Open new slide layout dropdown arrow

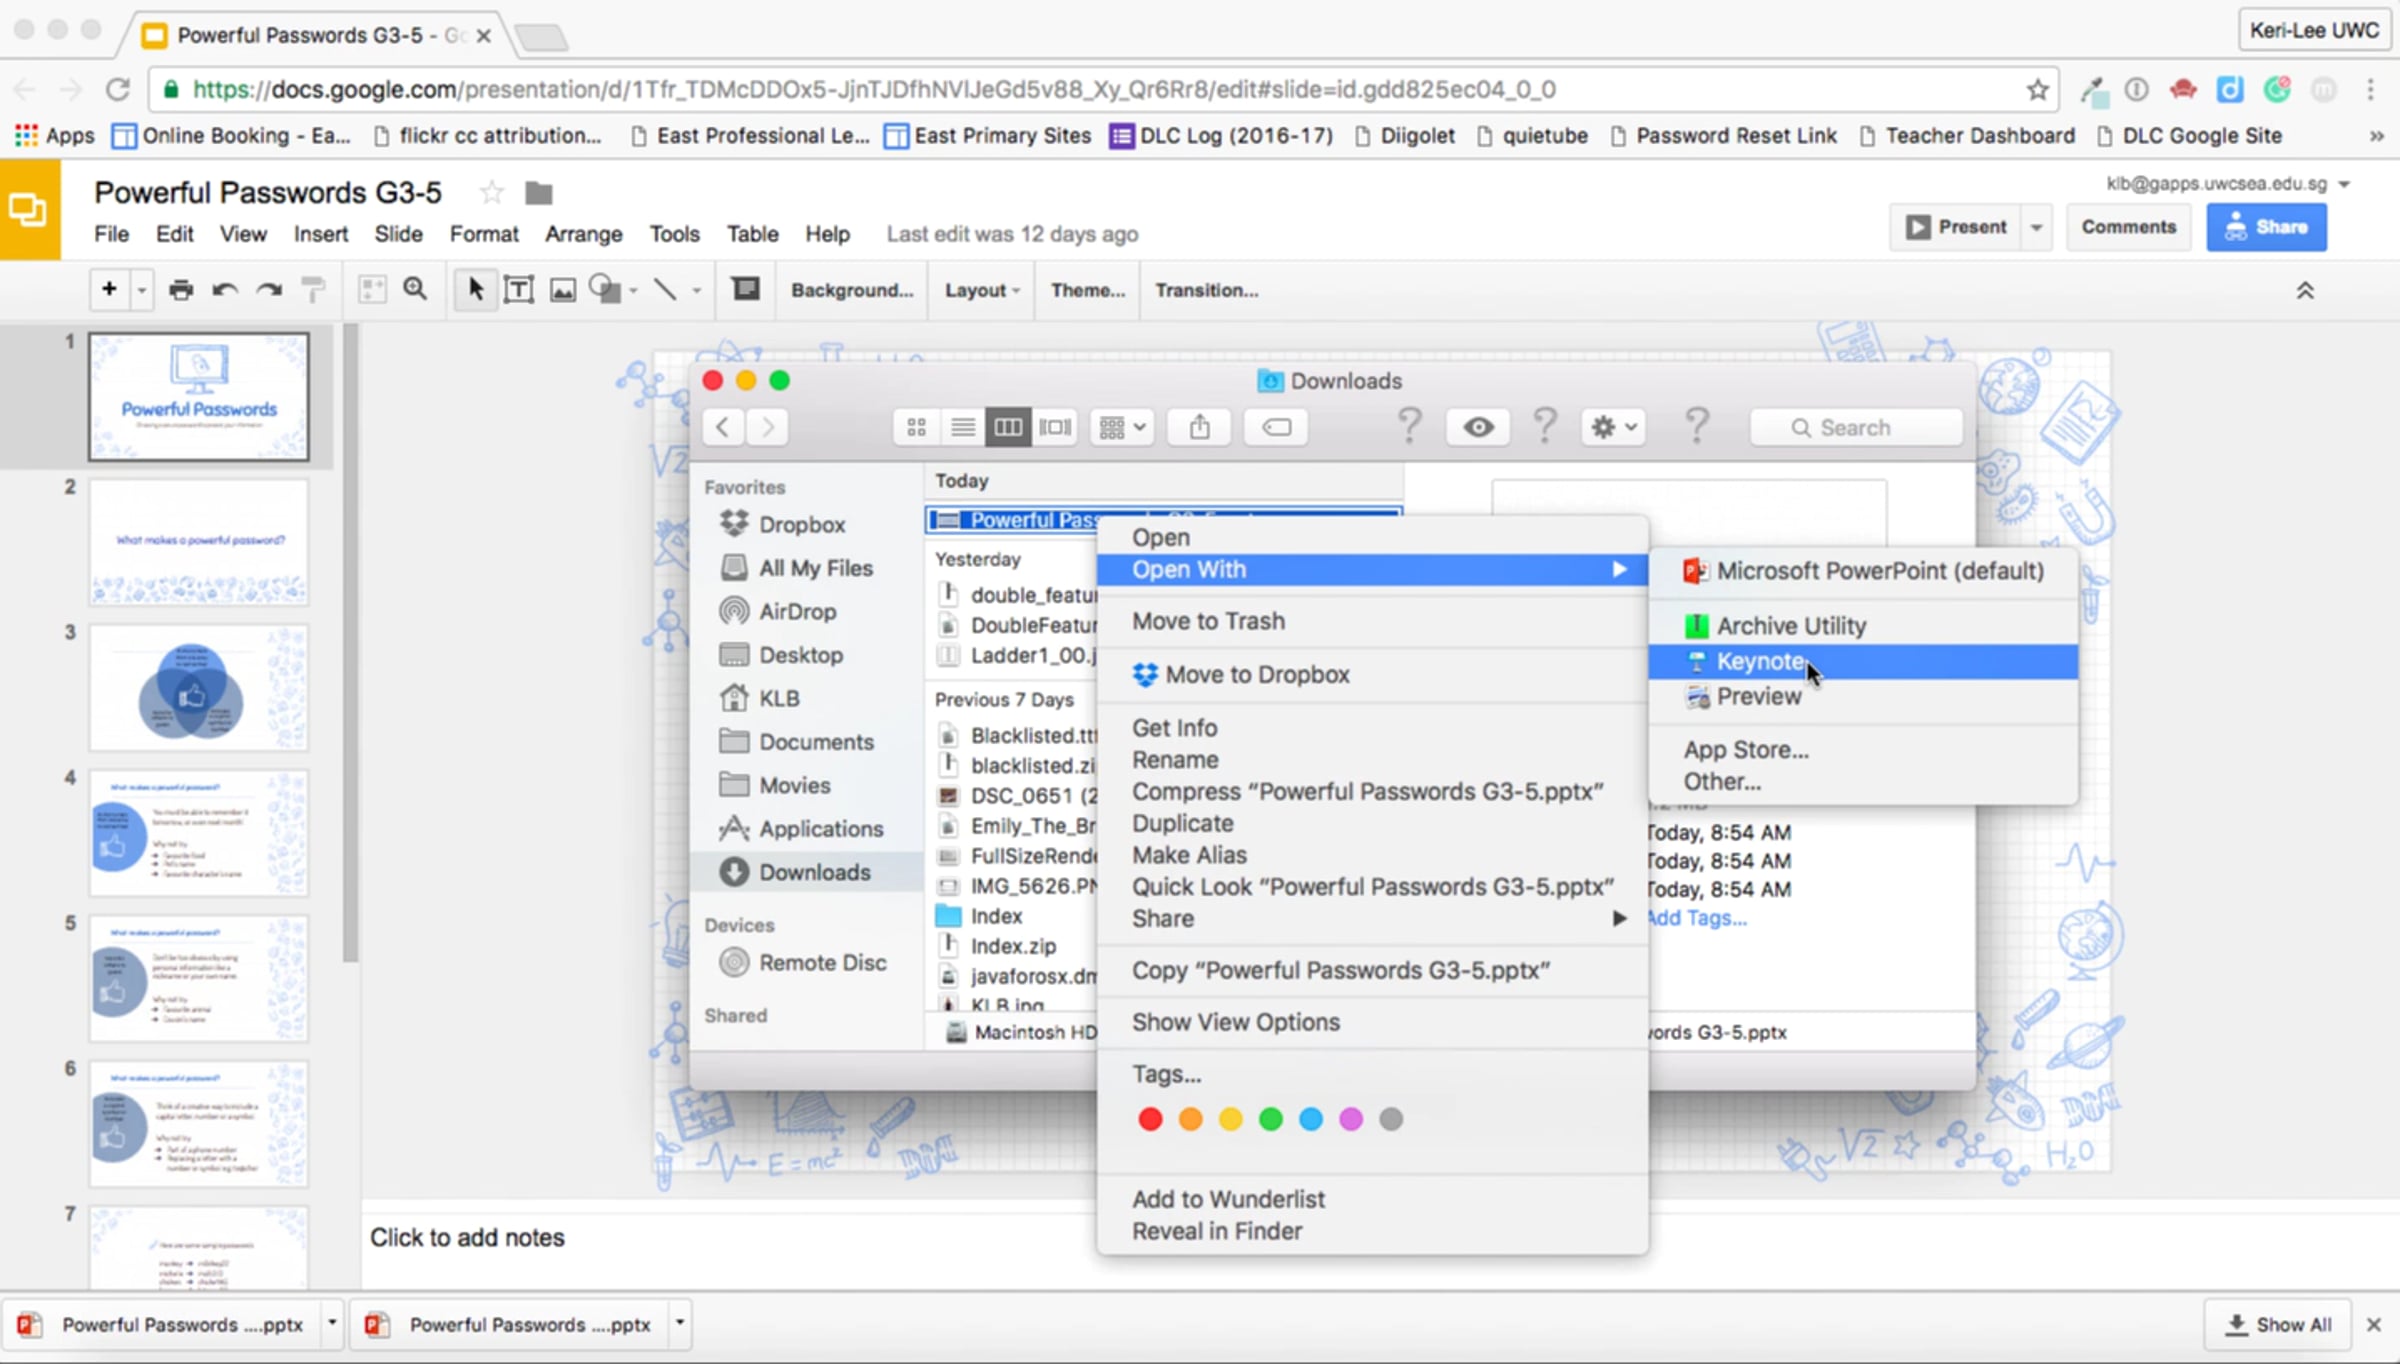(142, 290)
